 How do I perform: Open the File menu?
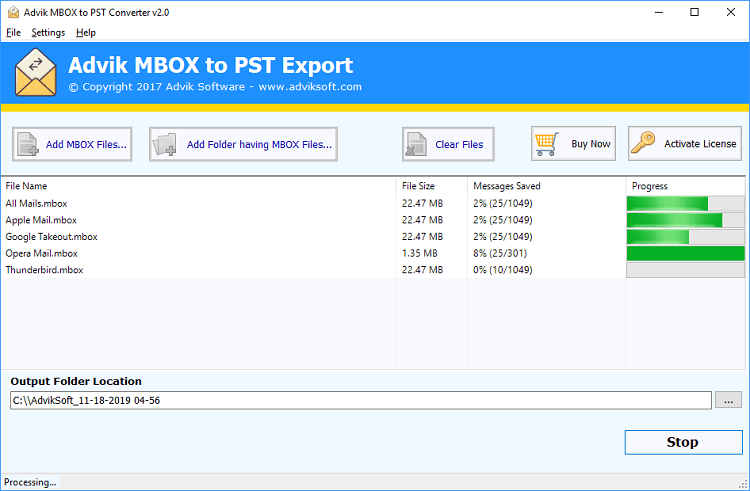[x=13, y=33]
